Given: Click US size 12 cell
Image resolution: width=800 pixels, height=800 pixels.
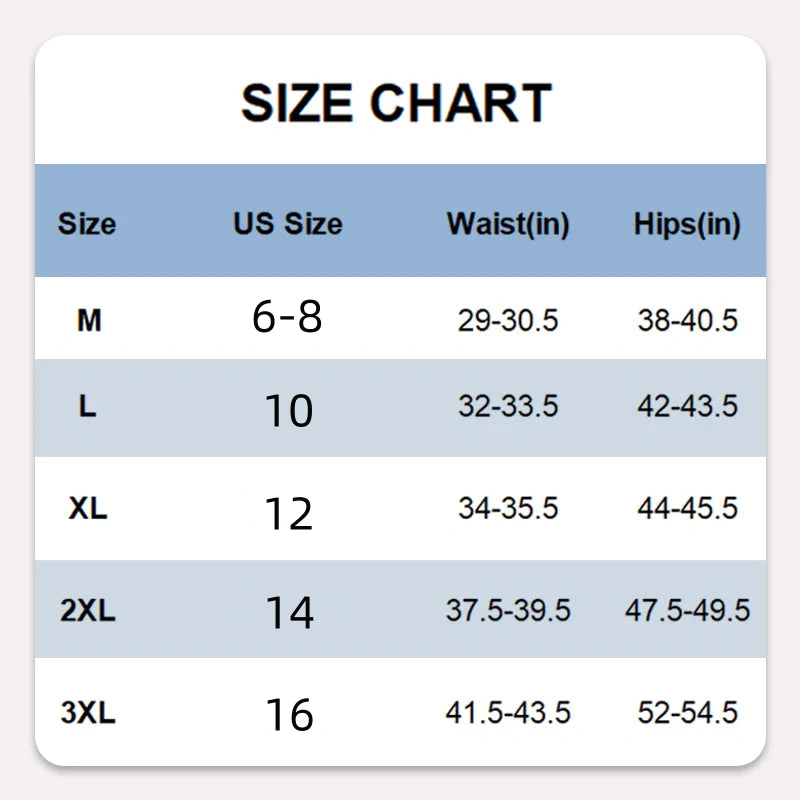Looking at the screenshot, I should click(288, 512).
